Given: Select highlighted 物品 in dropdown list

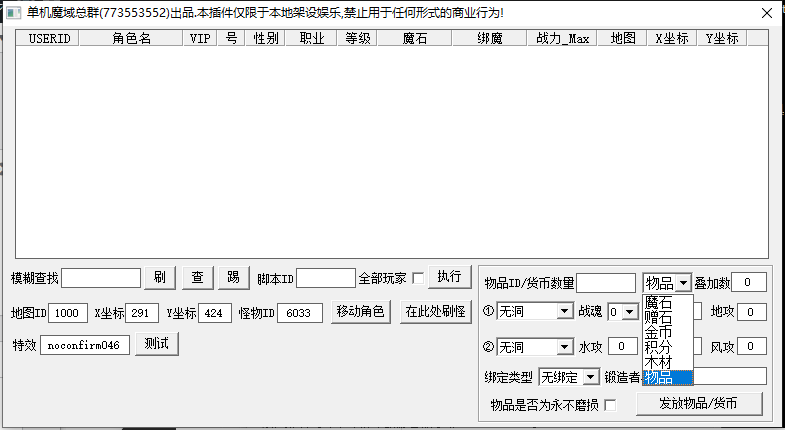Looking at the screenshot, I should coord(668,377).
